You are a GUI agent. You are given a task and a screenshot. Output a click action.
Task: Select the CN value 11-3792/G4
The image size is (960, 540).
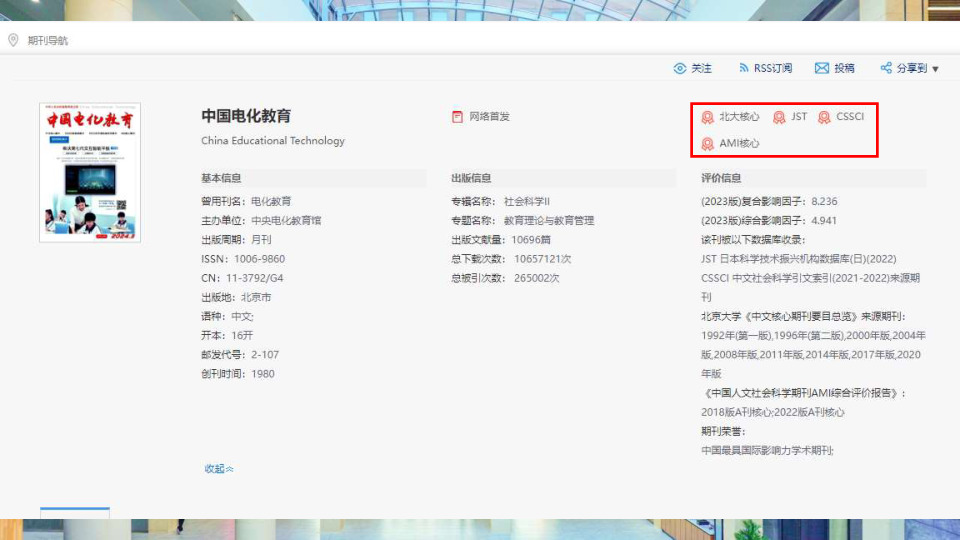coord(255,278)
